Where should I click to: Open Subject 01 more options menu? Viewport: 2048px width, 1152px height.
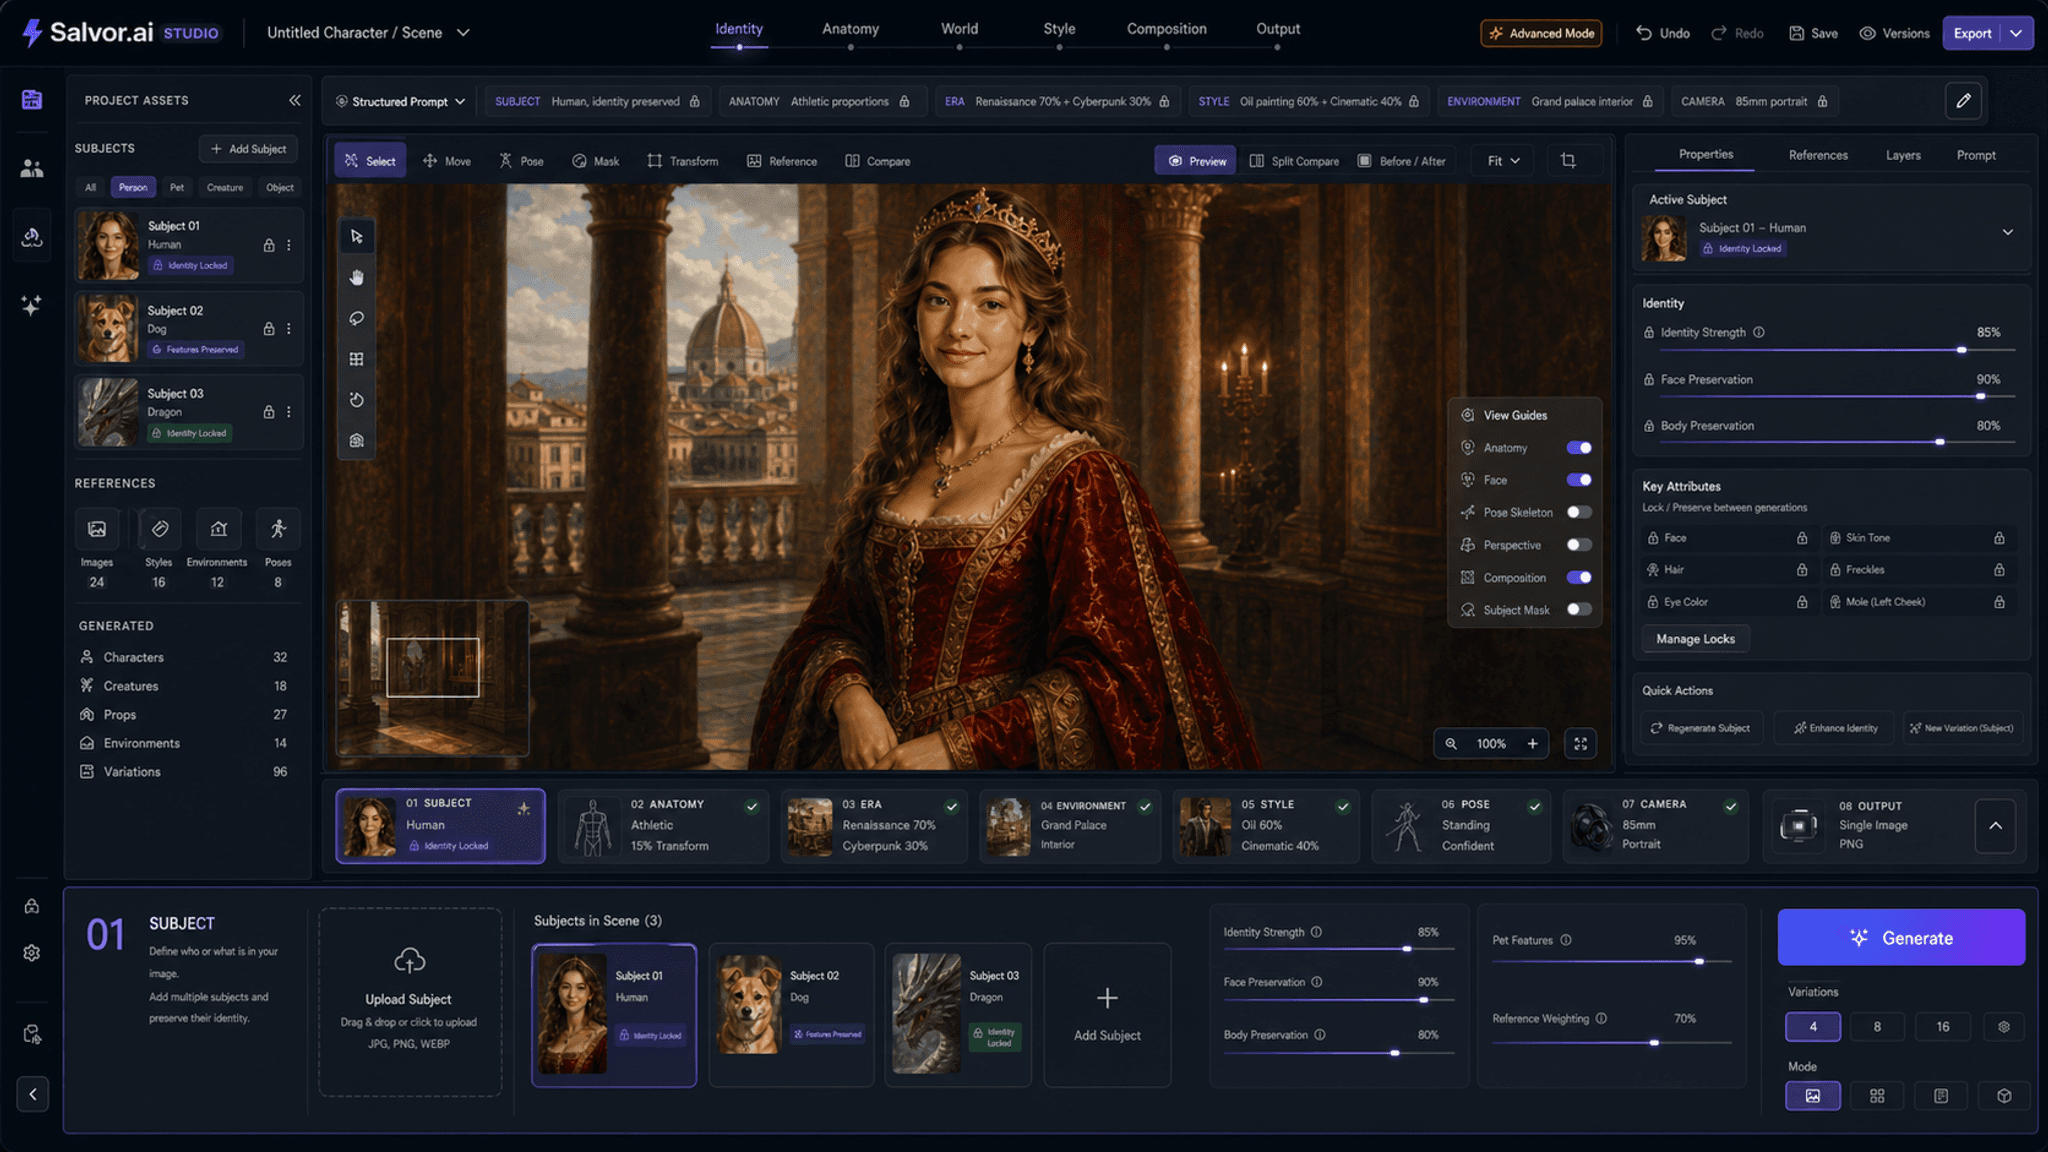(x=289, y=245)
